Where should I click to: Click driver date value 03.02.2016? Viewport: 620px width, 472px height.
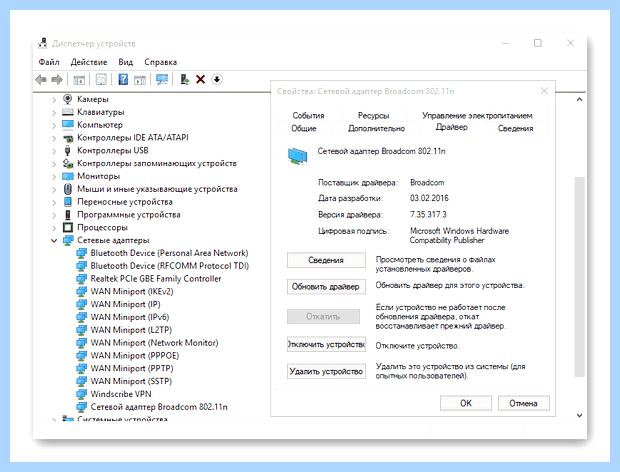tap(429, 198)
